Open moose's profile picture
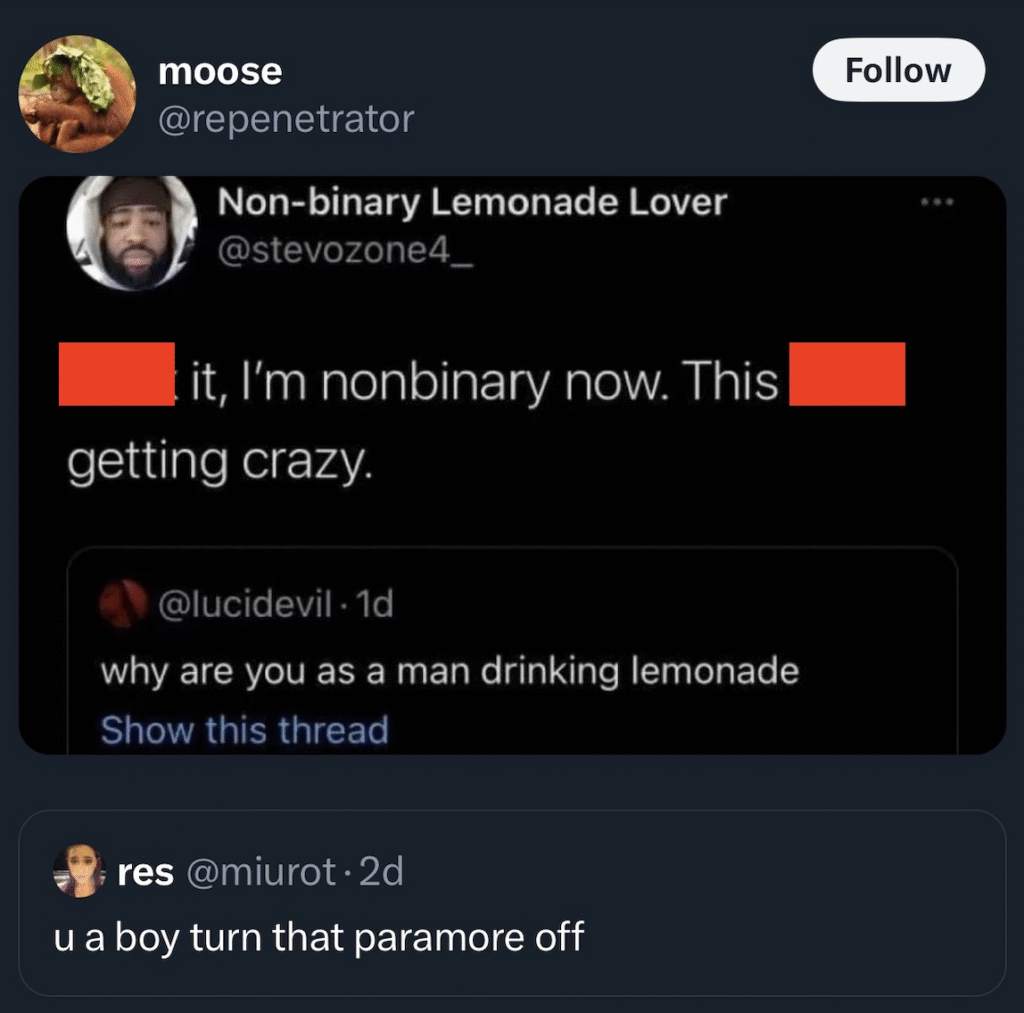This screenshot has height=1013, width=1024. pos(80,92)
